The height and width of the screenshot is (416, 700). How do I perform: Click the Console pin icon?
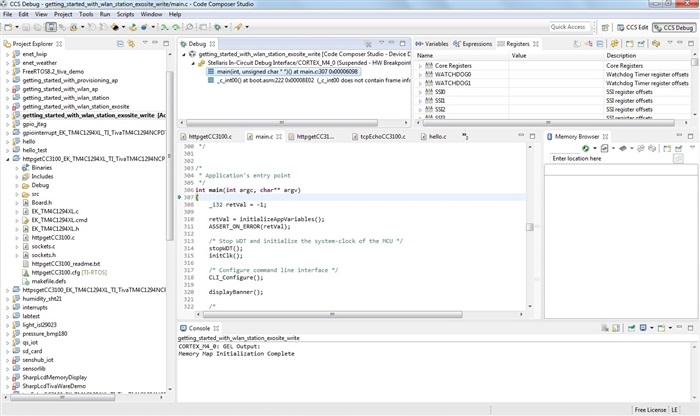point(631,328)
